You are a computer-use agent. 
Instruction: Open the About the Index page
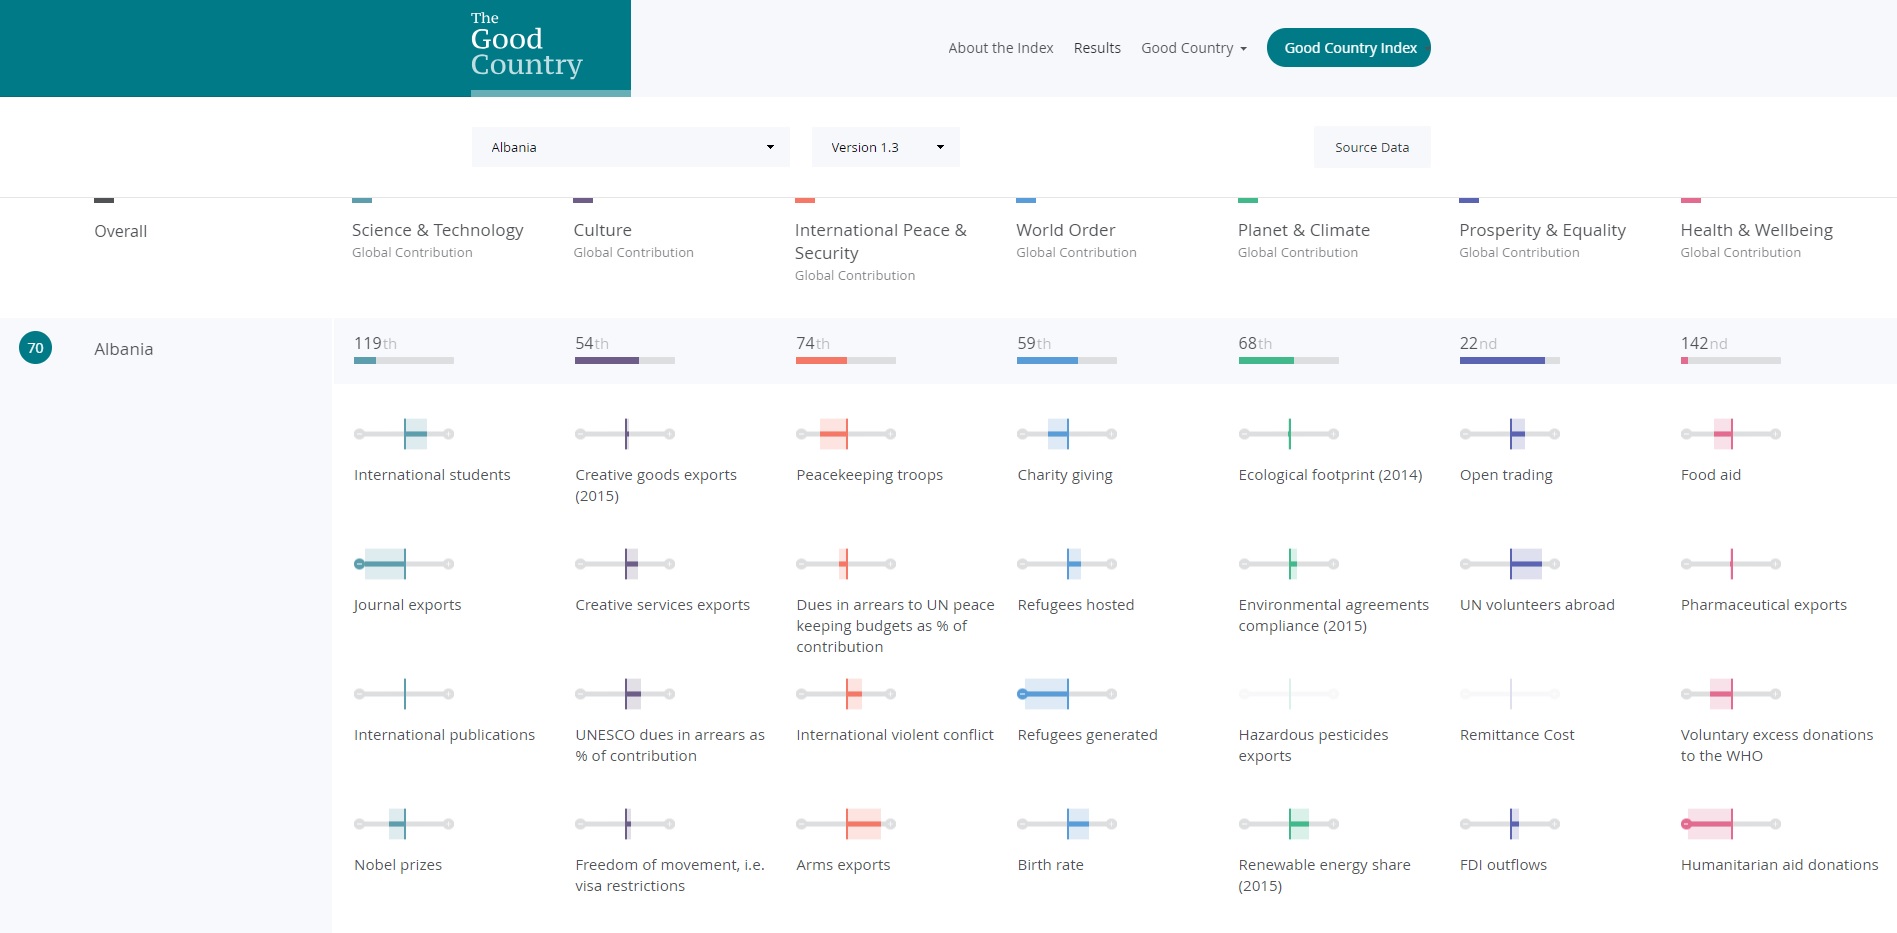[1000, 48]
